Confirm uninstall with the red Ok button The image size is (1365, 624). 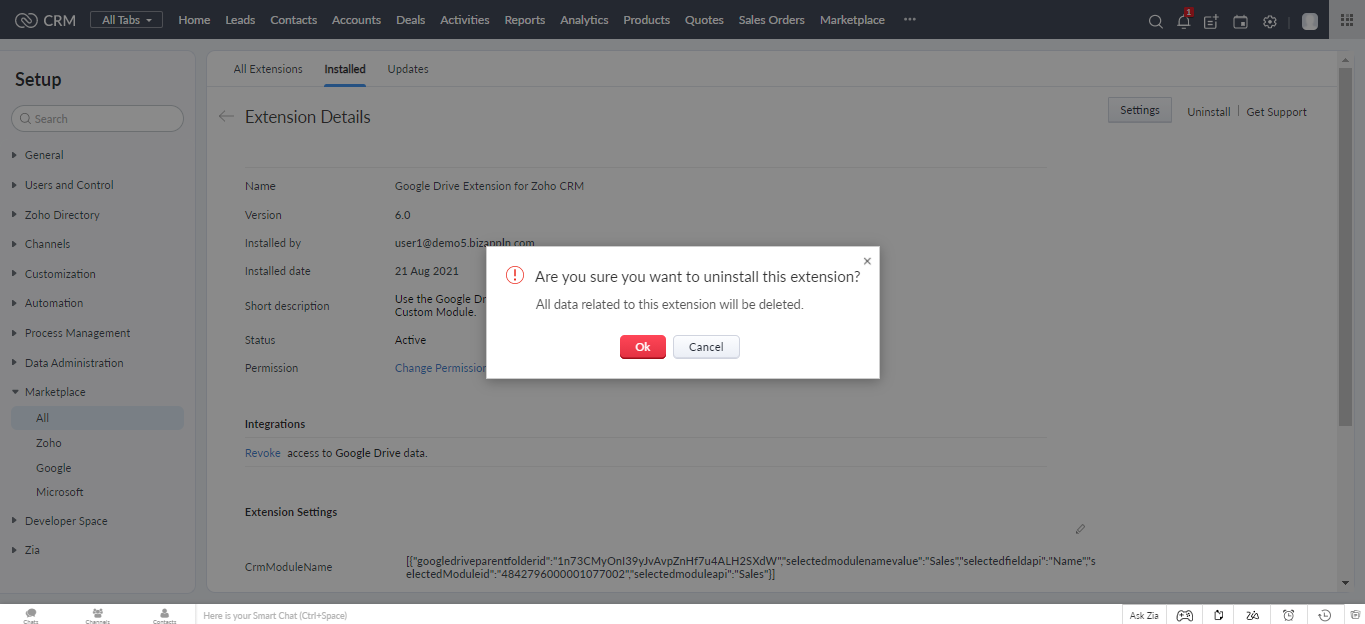point(642,347)
